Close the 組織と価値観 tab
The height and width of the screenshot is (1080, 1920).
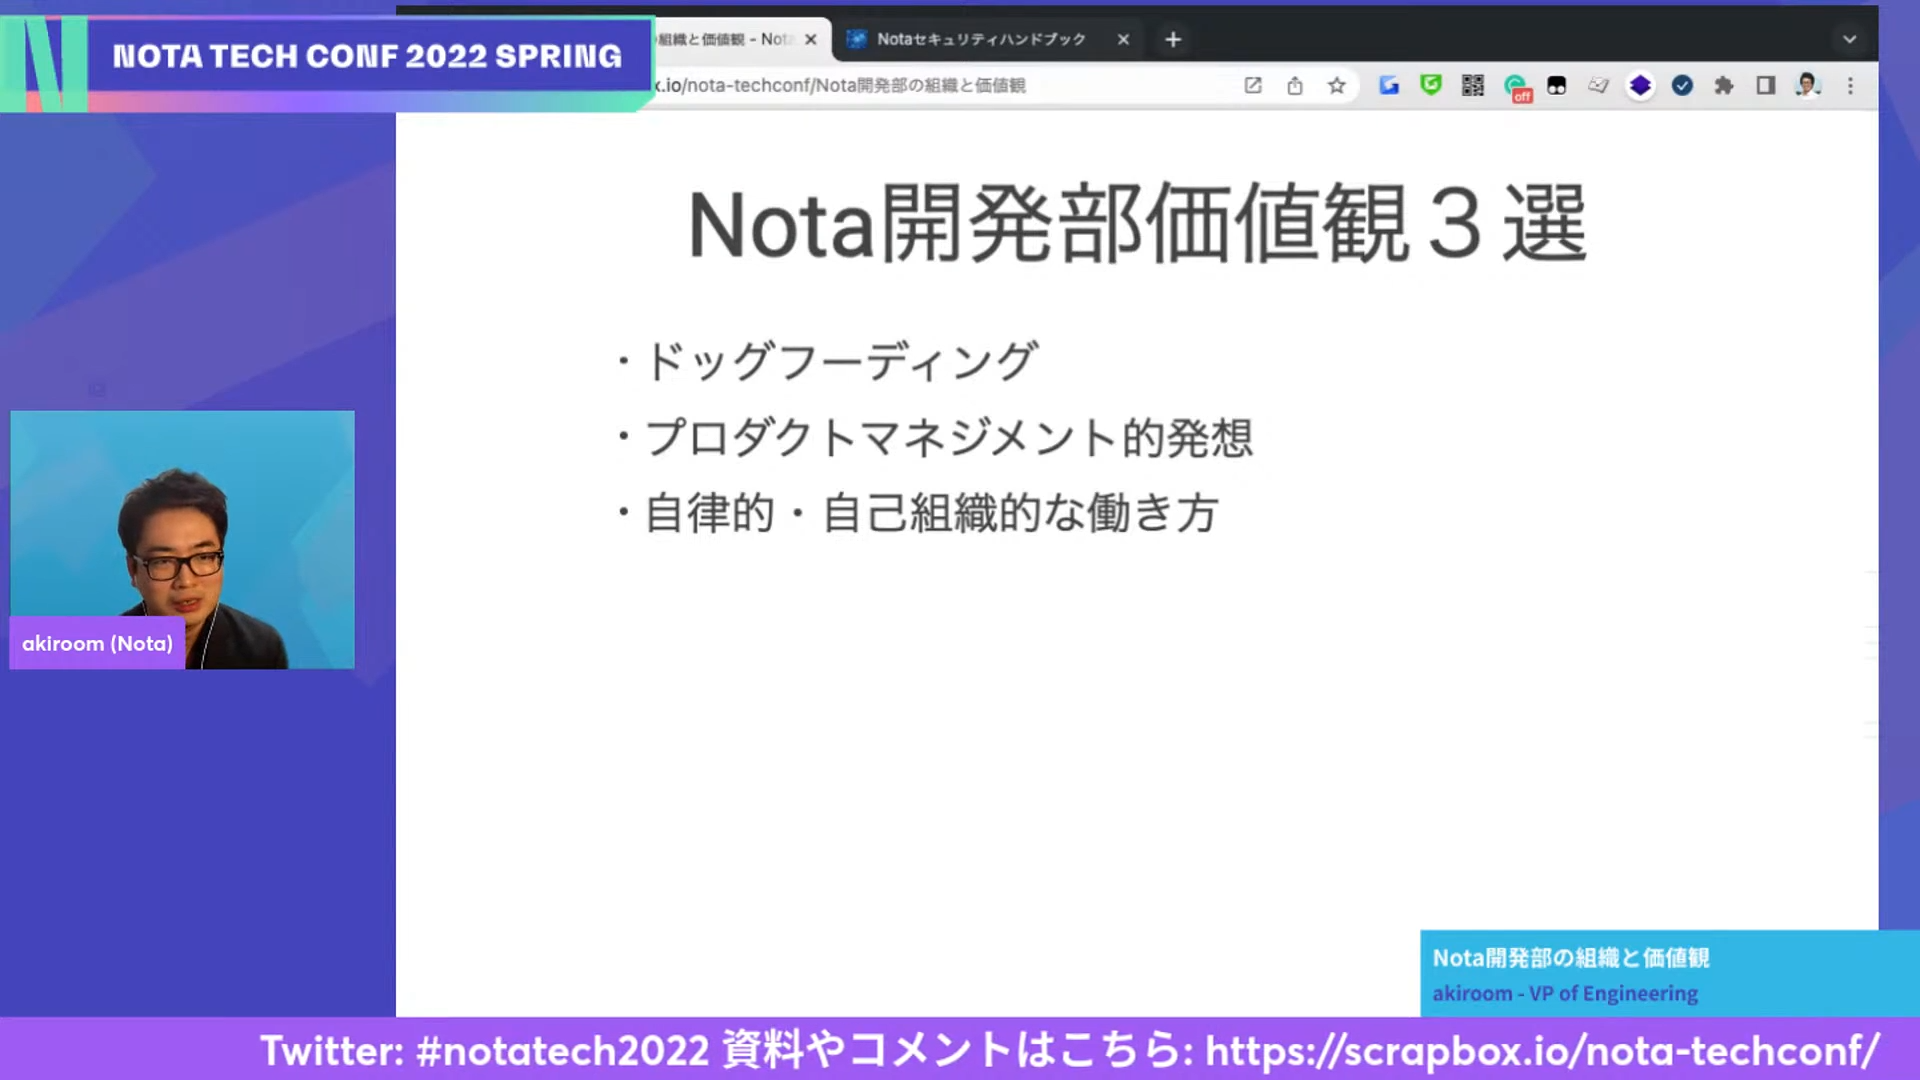click(x=811, y=39)
